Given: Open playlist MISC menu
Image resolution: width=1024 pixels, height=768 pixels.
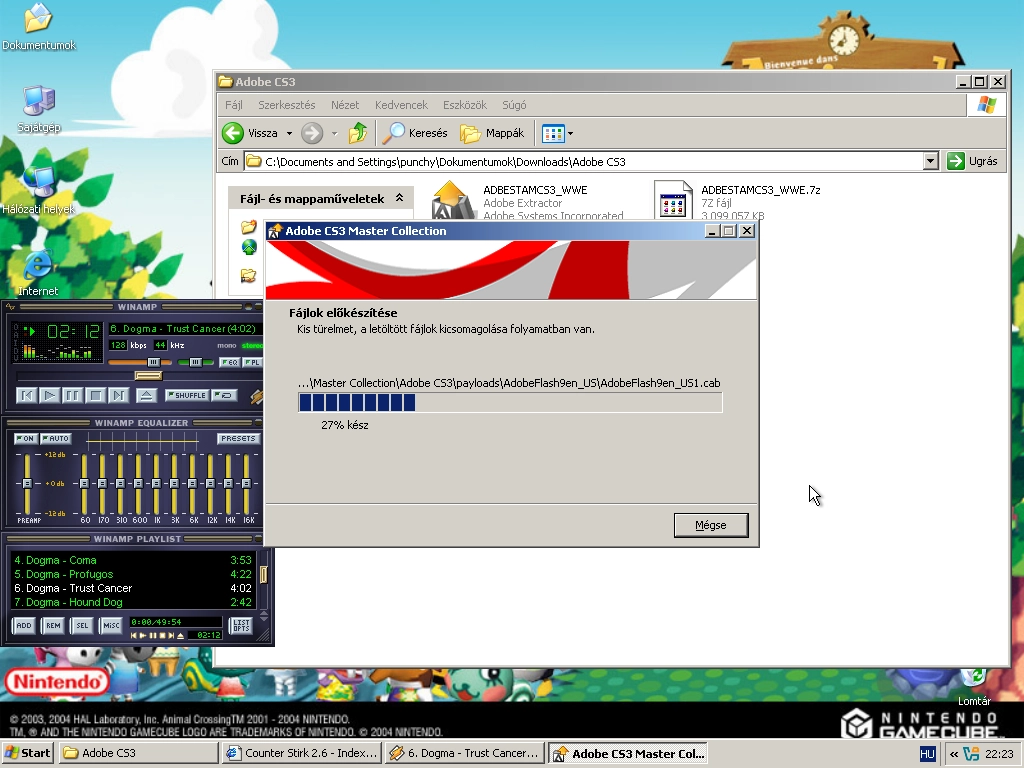Looking at the screenshot, I should [111, 626].
